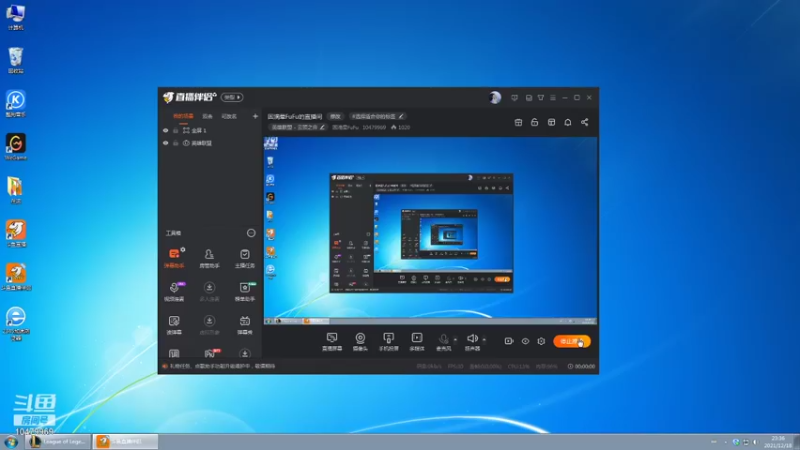Click the notice text in bottom status bar
Viewport: 800px width, 450px height.
222,366
